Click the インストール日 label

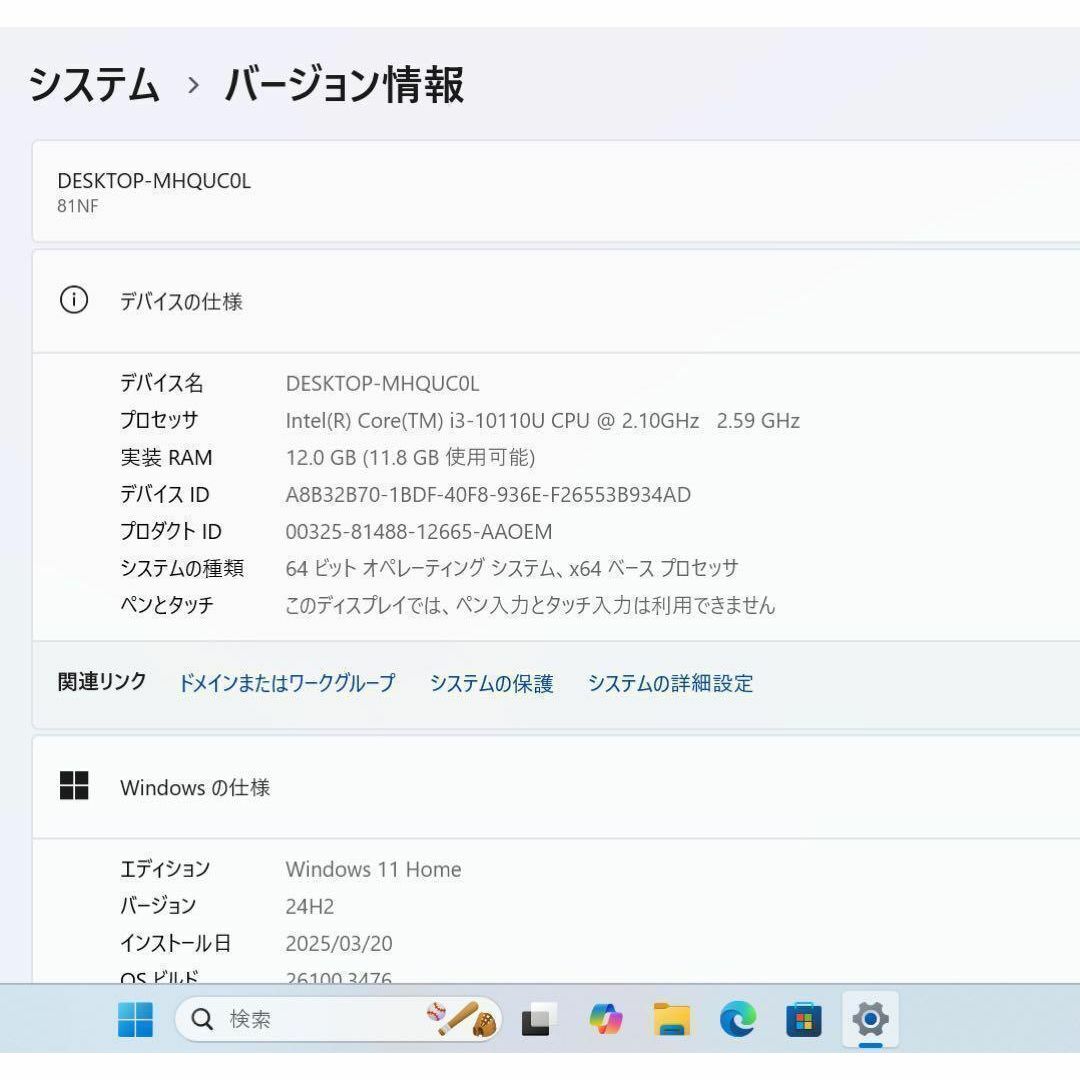click(x=176, y=942)
